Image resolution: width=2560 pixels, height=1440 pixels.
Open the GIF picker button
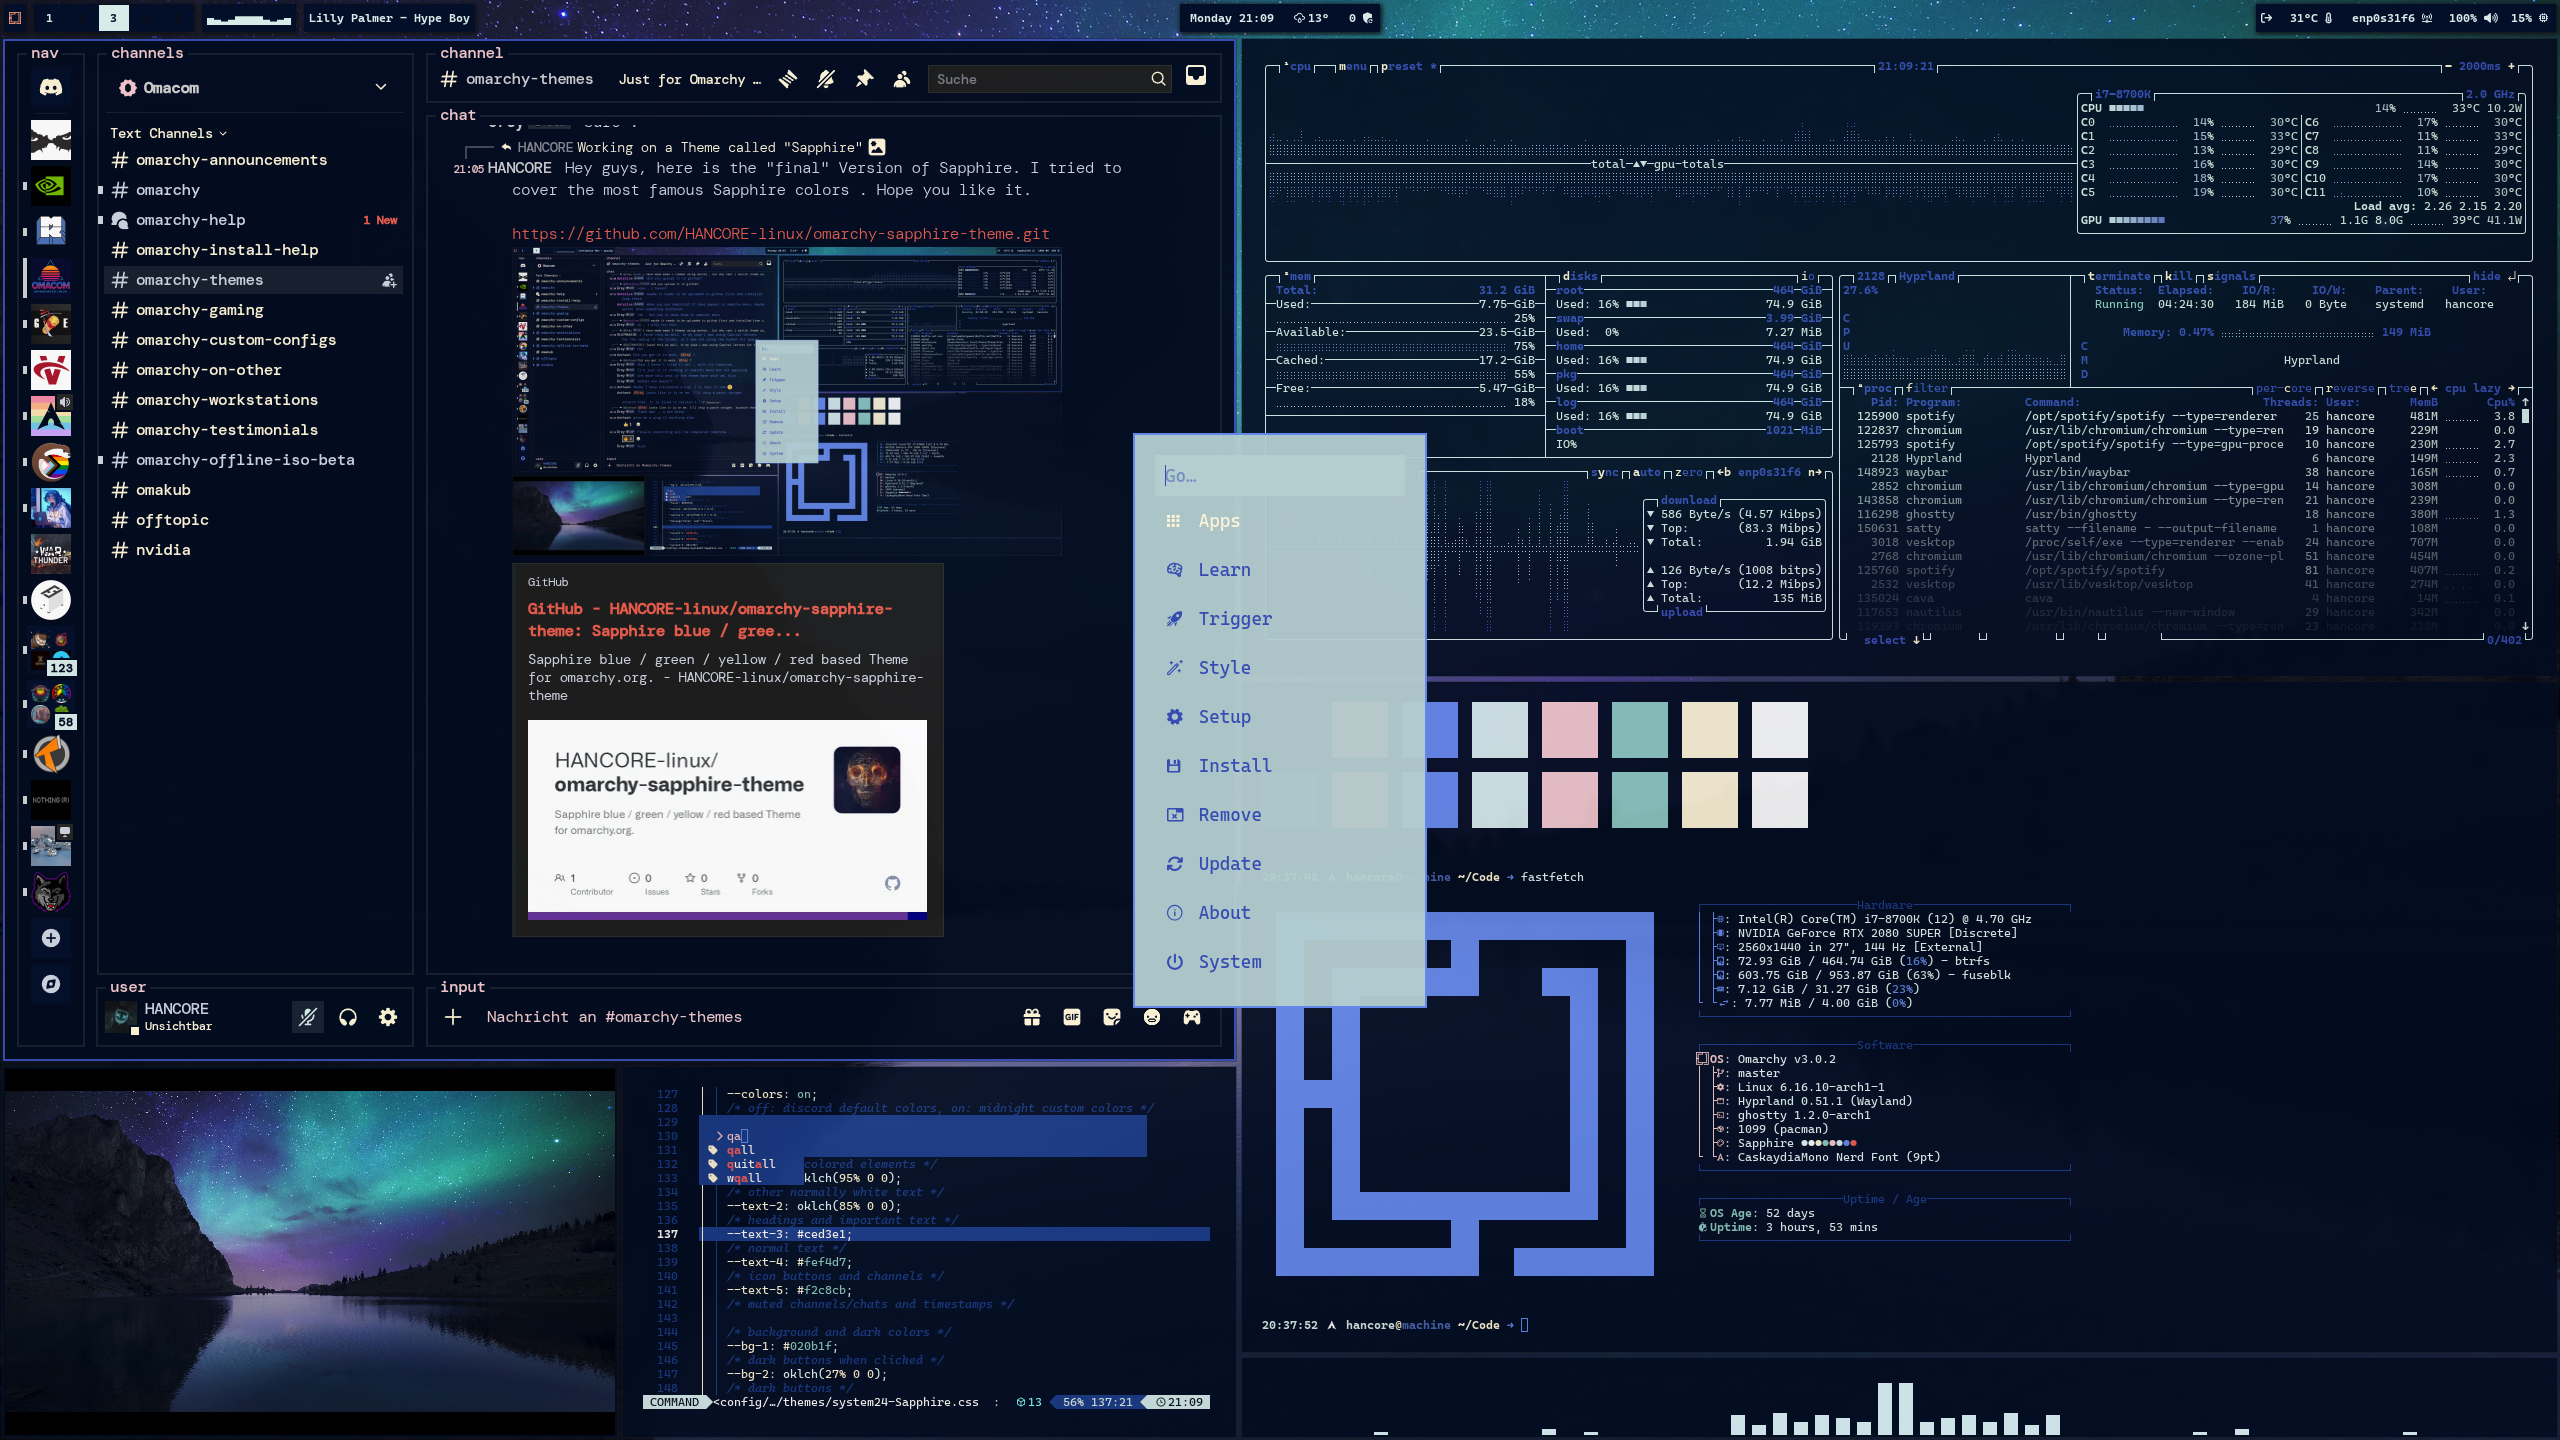[1072, 1017]
